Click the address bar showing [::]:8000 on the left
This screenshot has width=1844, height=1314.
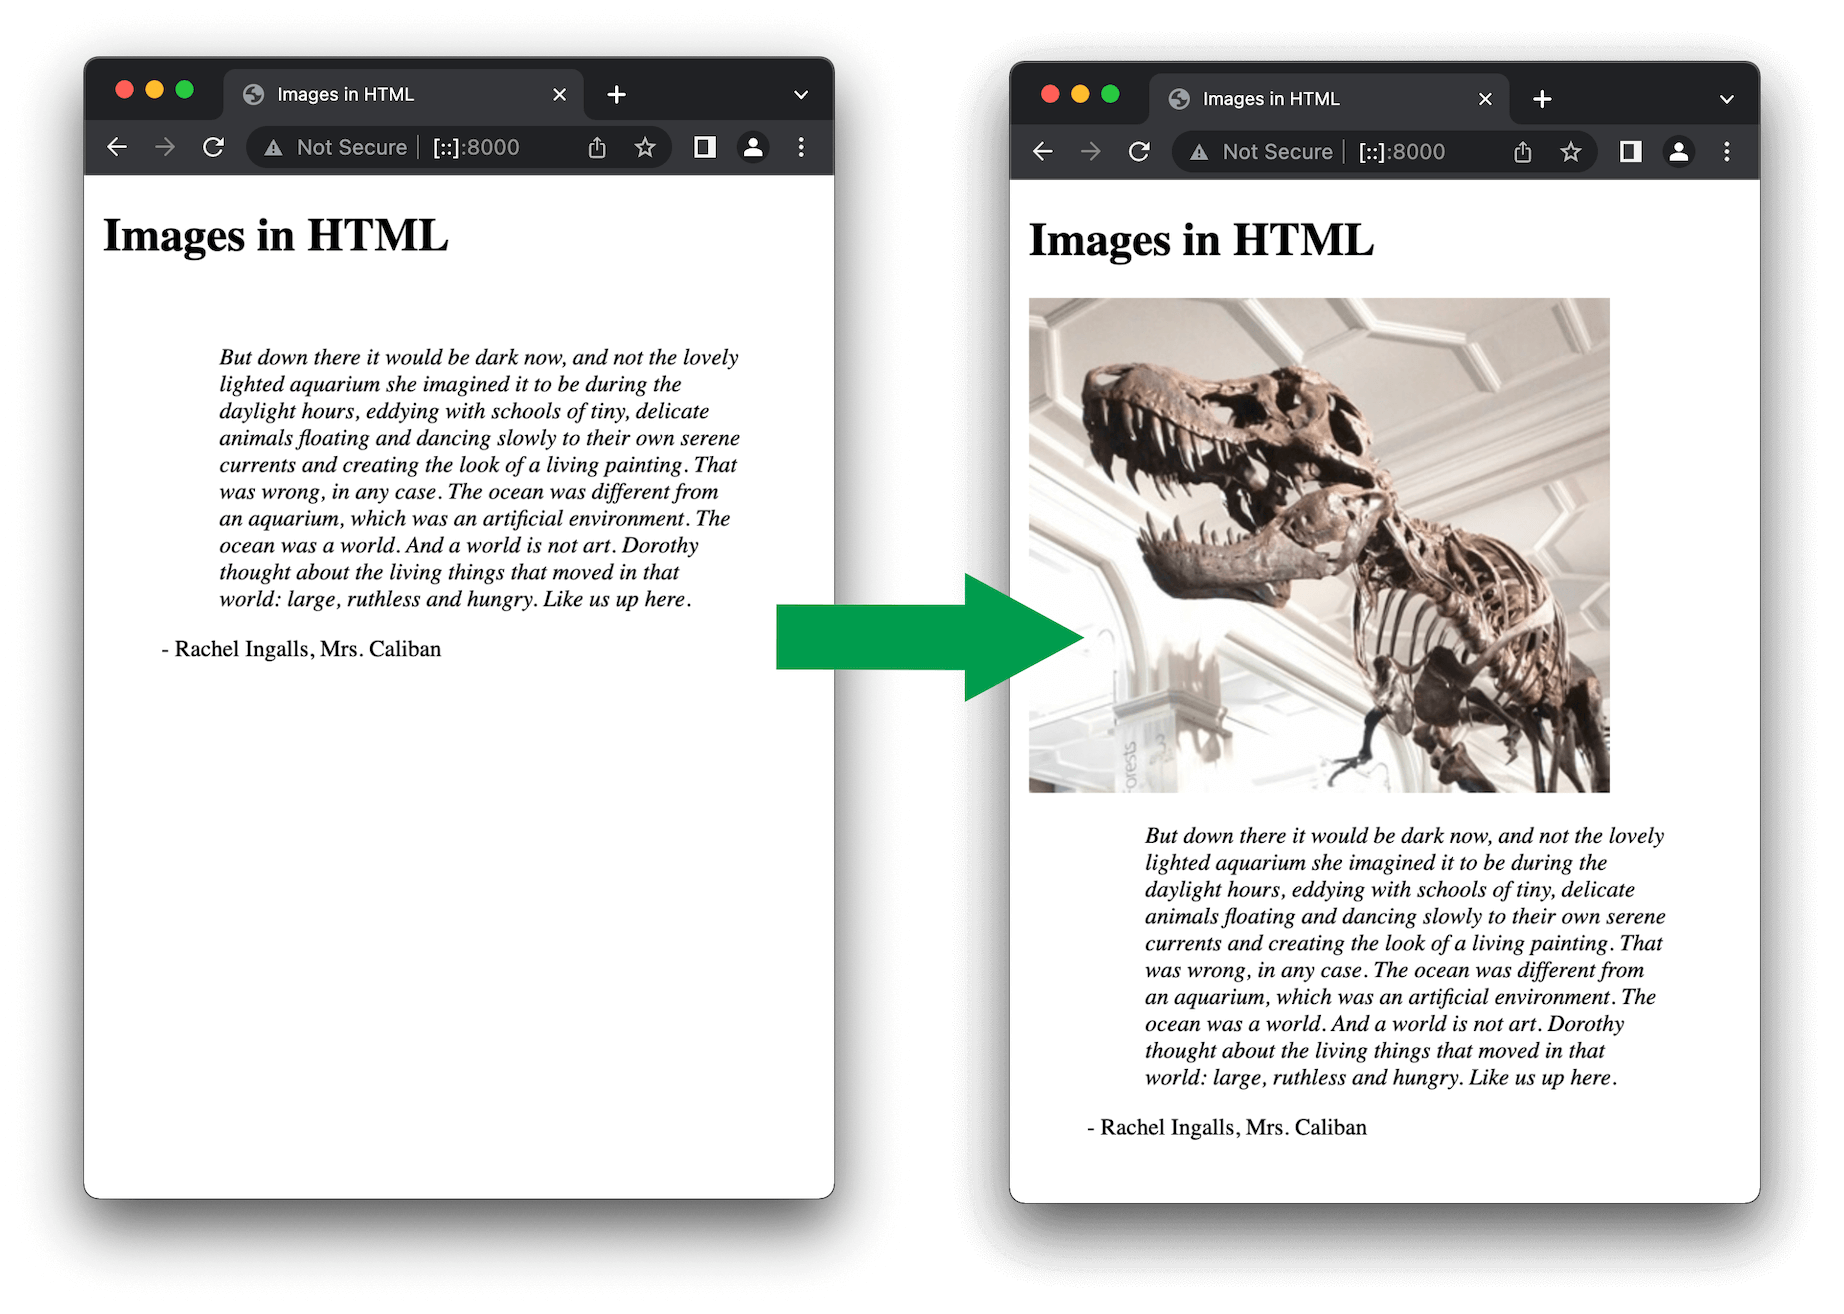click(x=476, y=147)
